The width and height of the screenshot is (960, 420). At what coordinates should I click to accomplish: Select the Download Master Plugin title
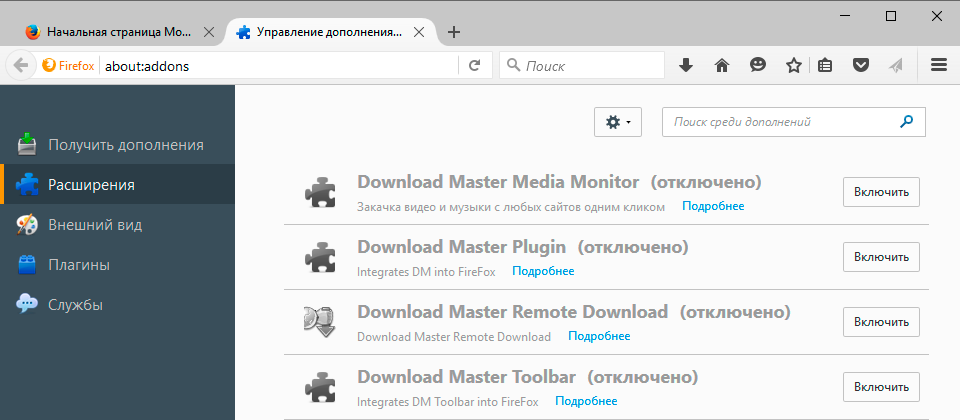pos(462,247)
